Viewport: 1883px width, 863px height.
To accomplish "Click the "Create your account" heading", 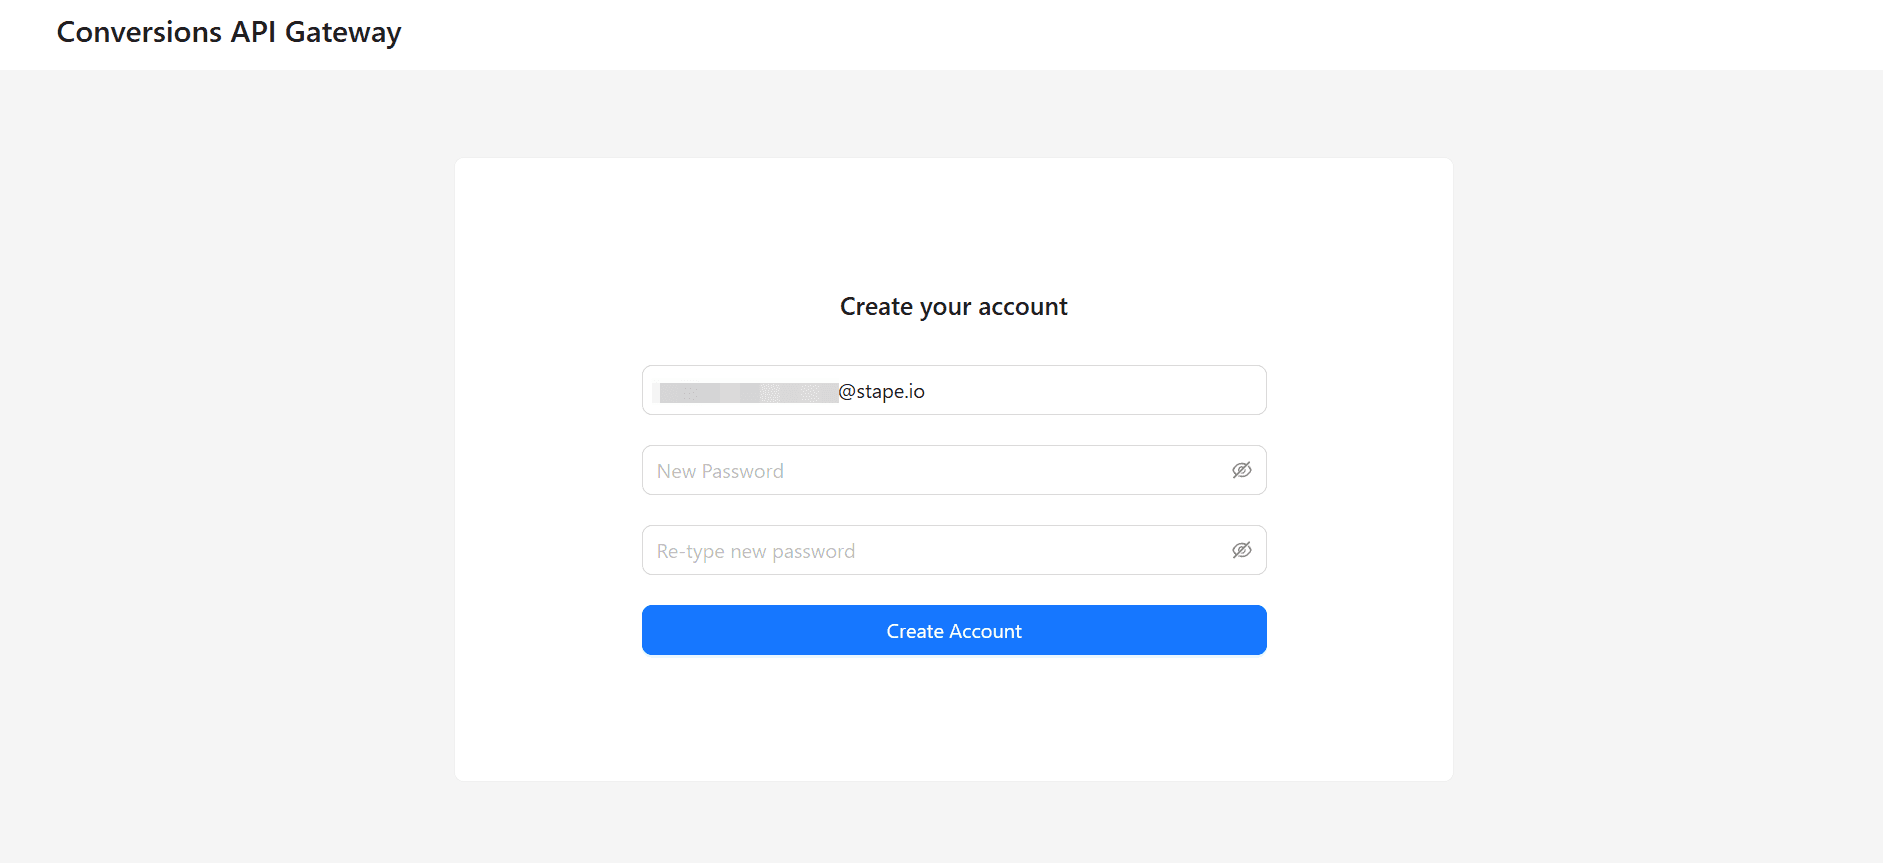I will point(953,306).
